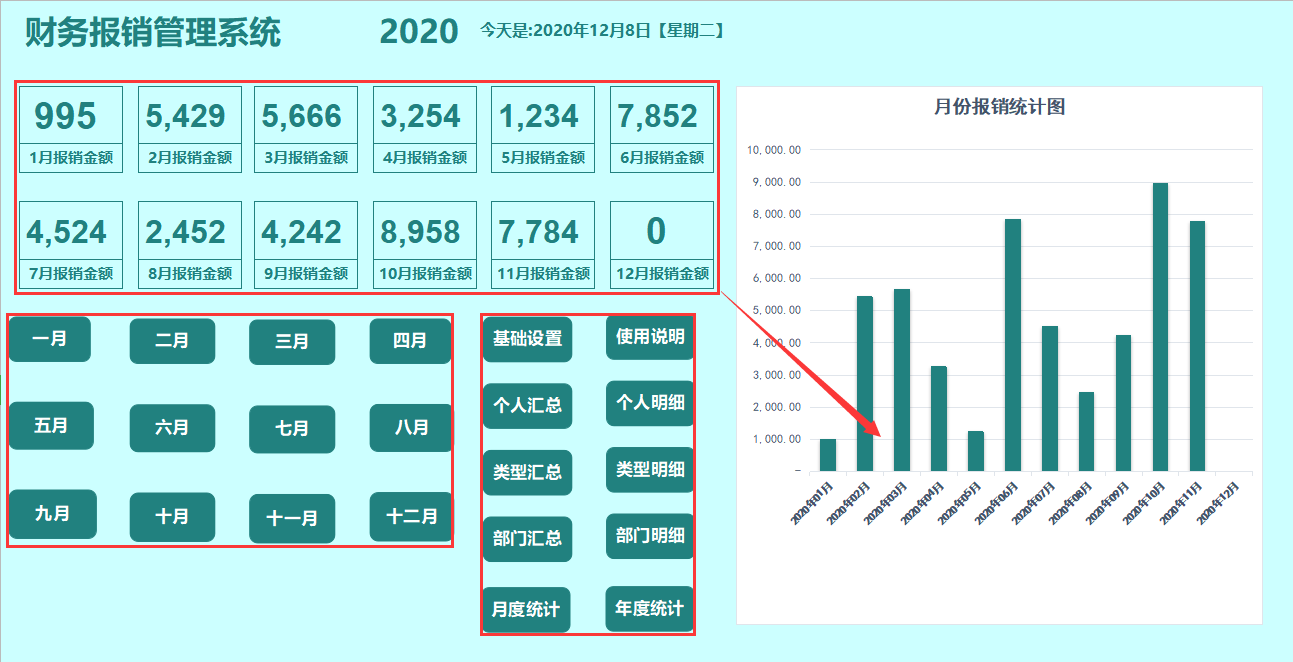Click the 2020年05月 chart bar
Screen dimensions: 1293x662
tap(976, 451)
